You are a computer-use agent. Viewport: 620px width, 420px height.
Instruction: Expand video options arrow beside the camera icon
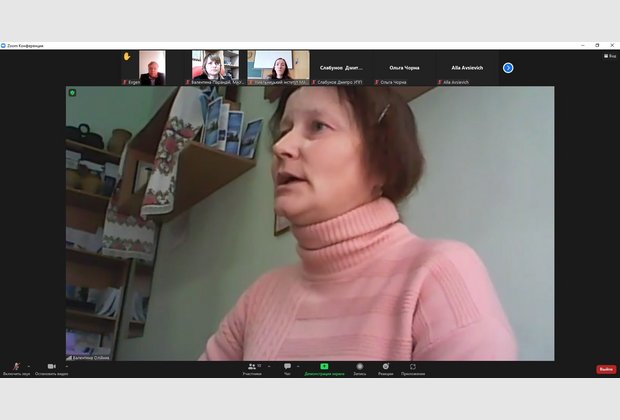(66, 366)
